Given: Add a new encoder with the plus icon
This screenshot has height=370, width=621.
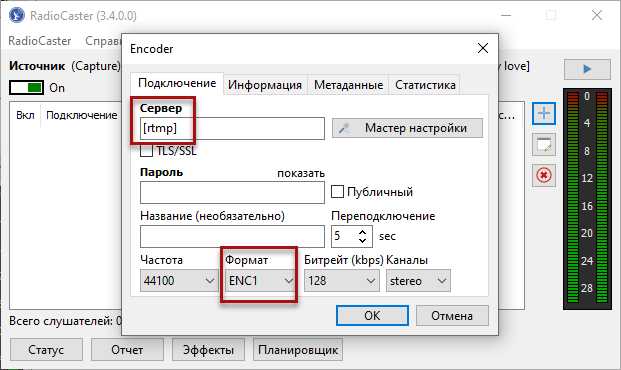Looking at the screenshot, I should pos(544,113).
